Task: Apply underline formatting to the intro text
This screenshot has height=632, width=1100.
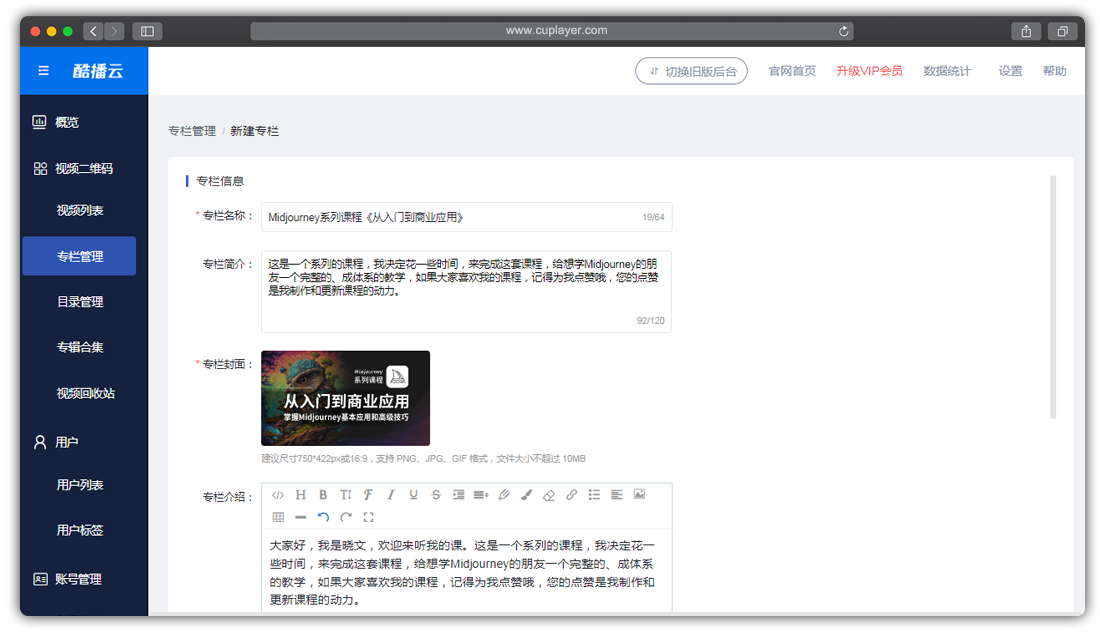Action: click(x=412, y=494)
